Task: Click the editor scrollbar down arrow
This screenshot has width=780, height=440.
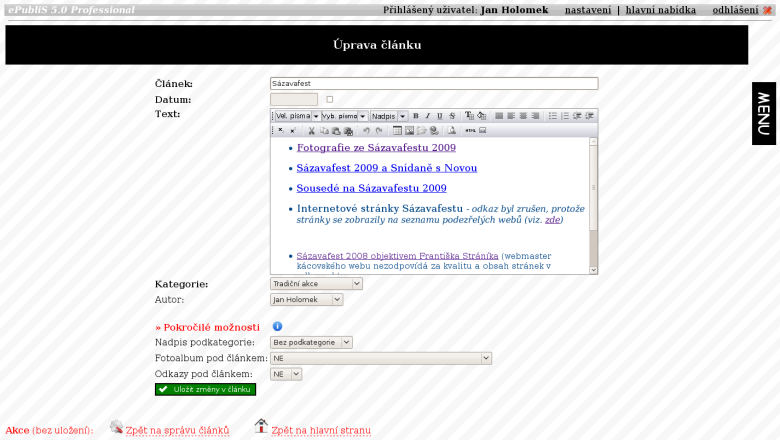Action: 593,270
